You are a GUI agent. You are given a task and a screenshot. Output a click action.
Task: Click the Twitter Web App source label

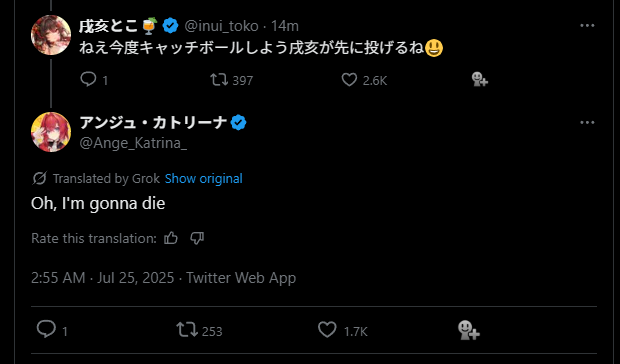point(241,278)
